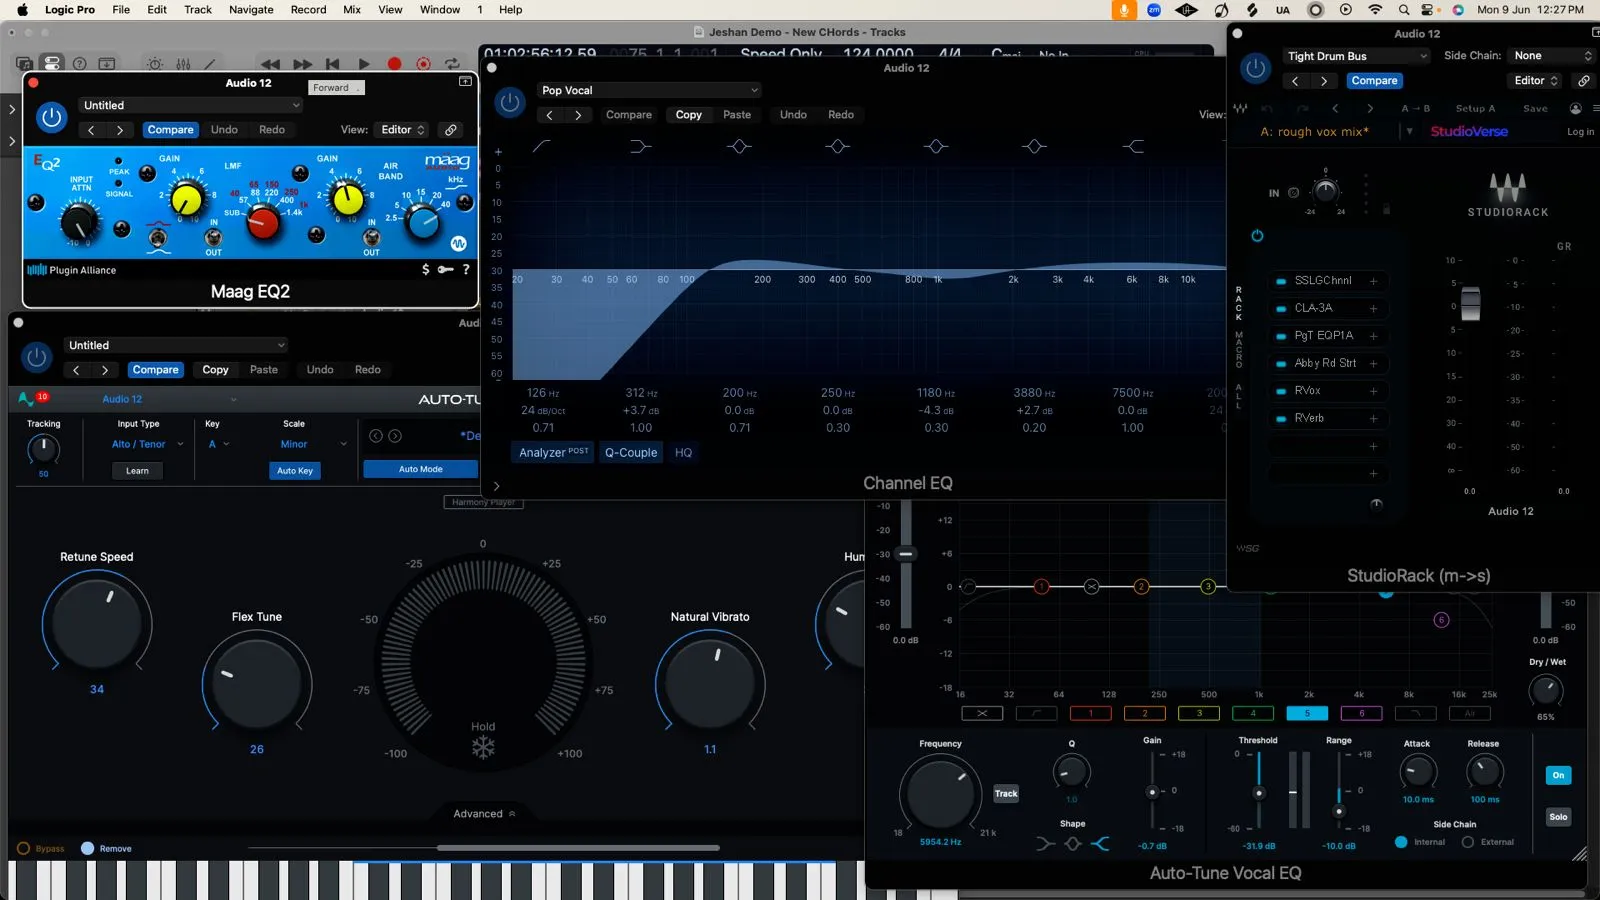
Task: Open the Scale dropdown set to Minor in Auto-Tune
Action: pyautogui.click(x=310, y=444)
